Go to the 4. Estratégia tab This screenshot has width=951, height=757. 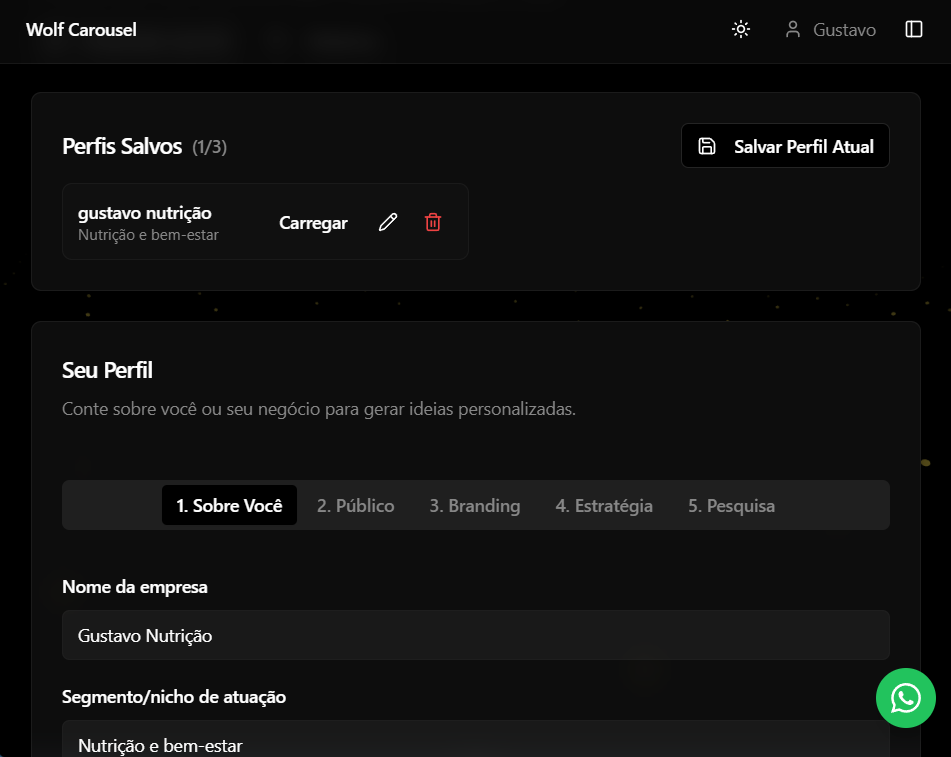[x=604, y=505]
